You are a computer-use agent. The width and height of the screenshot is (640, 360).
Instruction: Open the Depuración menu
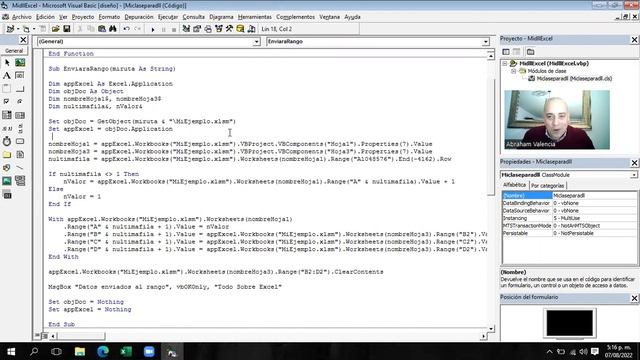[x=139, y=17]
